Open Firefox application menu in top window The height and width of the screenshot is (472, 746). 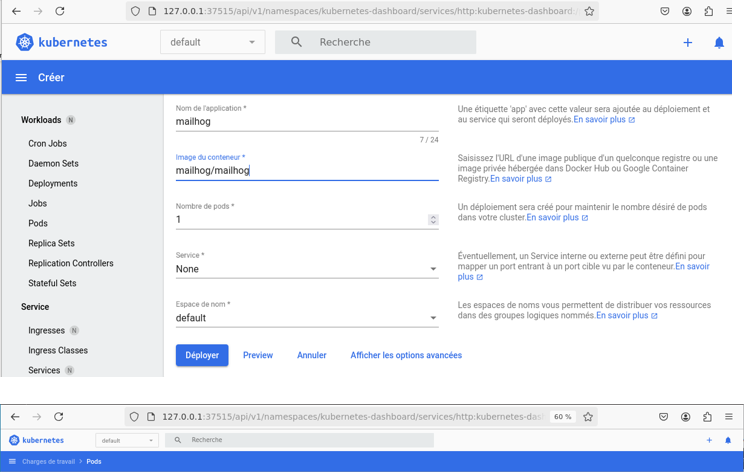pyautogui.click(x=730, y=11)
